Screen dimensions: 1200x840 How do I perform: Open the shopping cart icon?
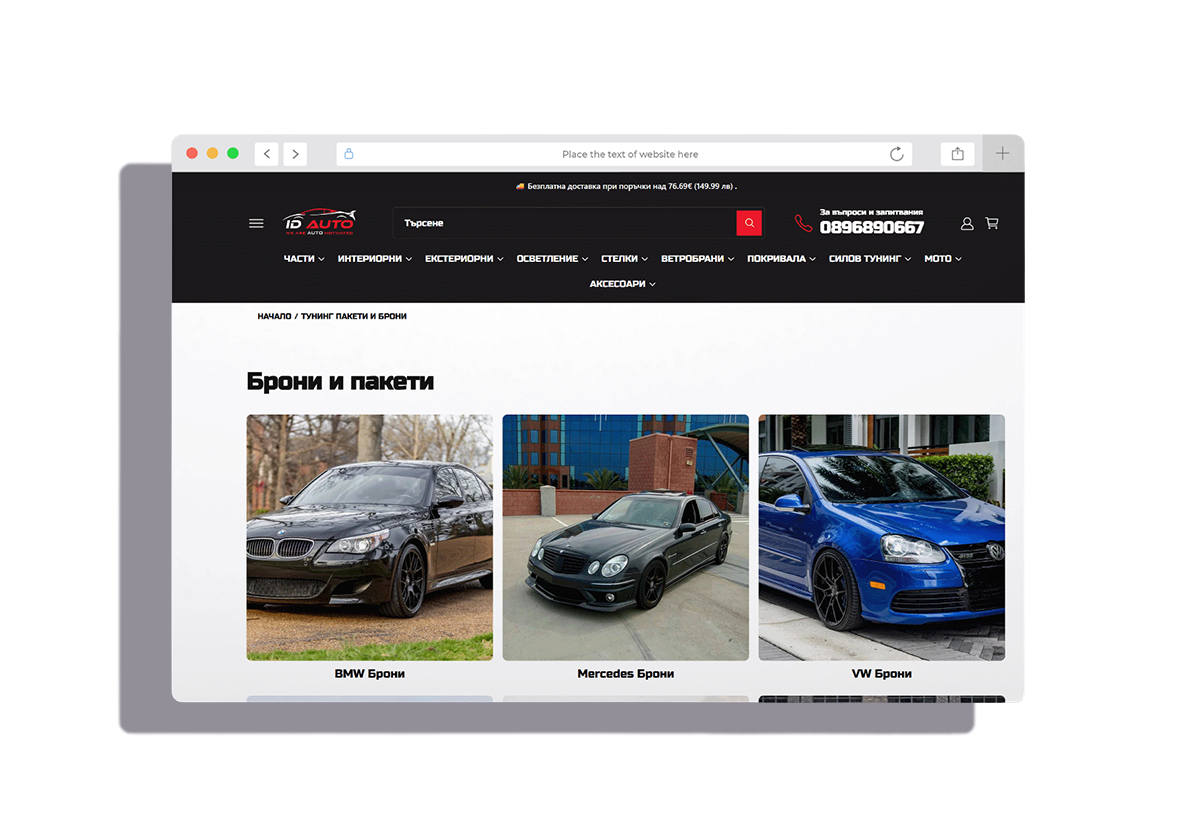tap(992, 223)
